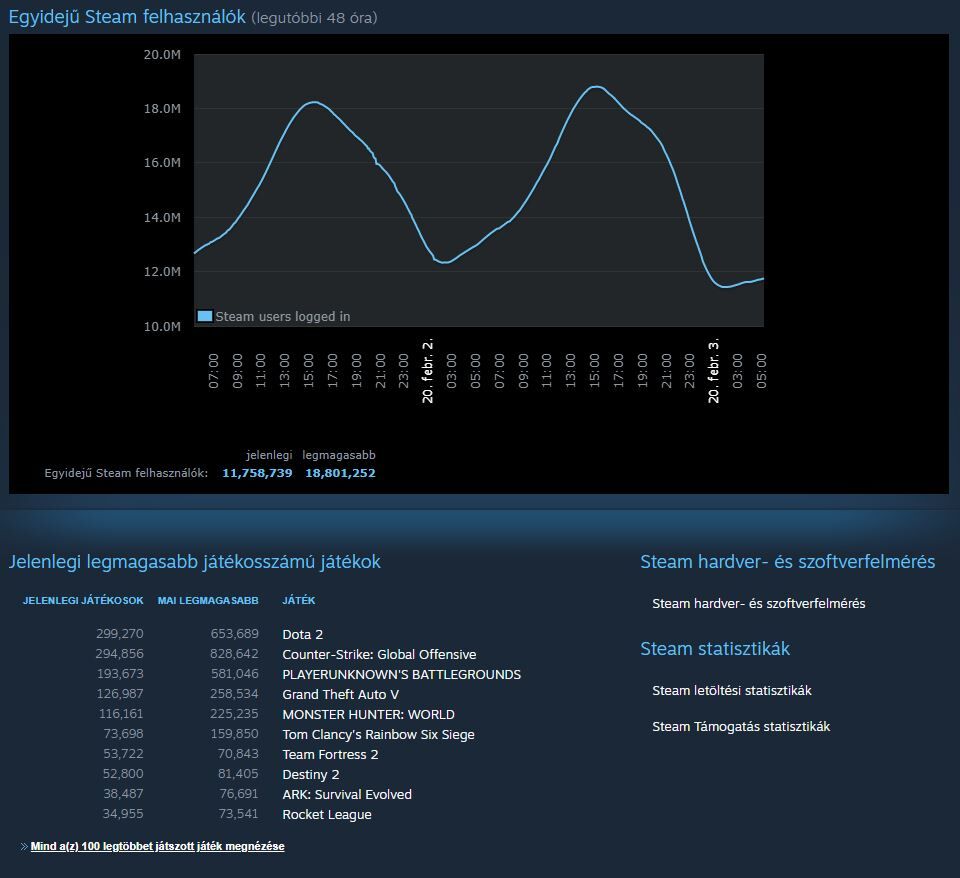Click the 'jelenlegi' label above current users

pyautogui.click(x=269, y=455)
